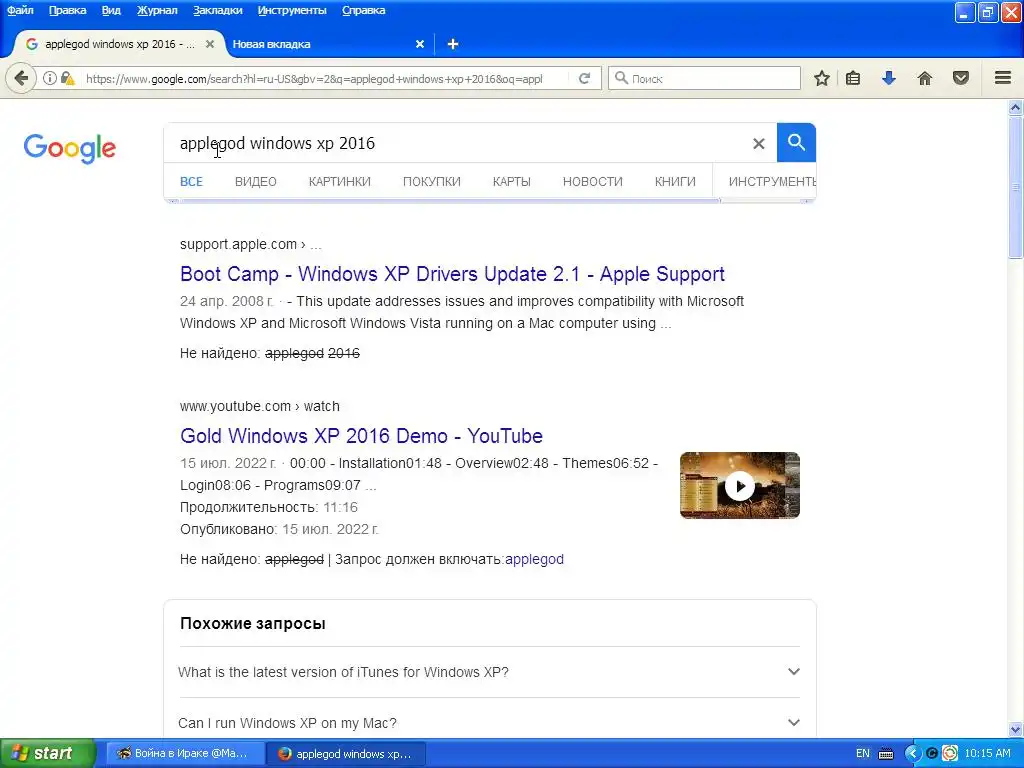Image resolution: width=1024 pixels, height=768 pixels.
Task: Select the ВСЕ search tab
Action: (191, 182)
